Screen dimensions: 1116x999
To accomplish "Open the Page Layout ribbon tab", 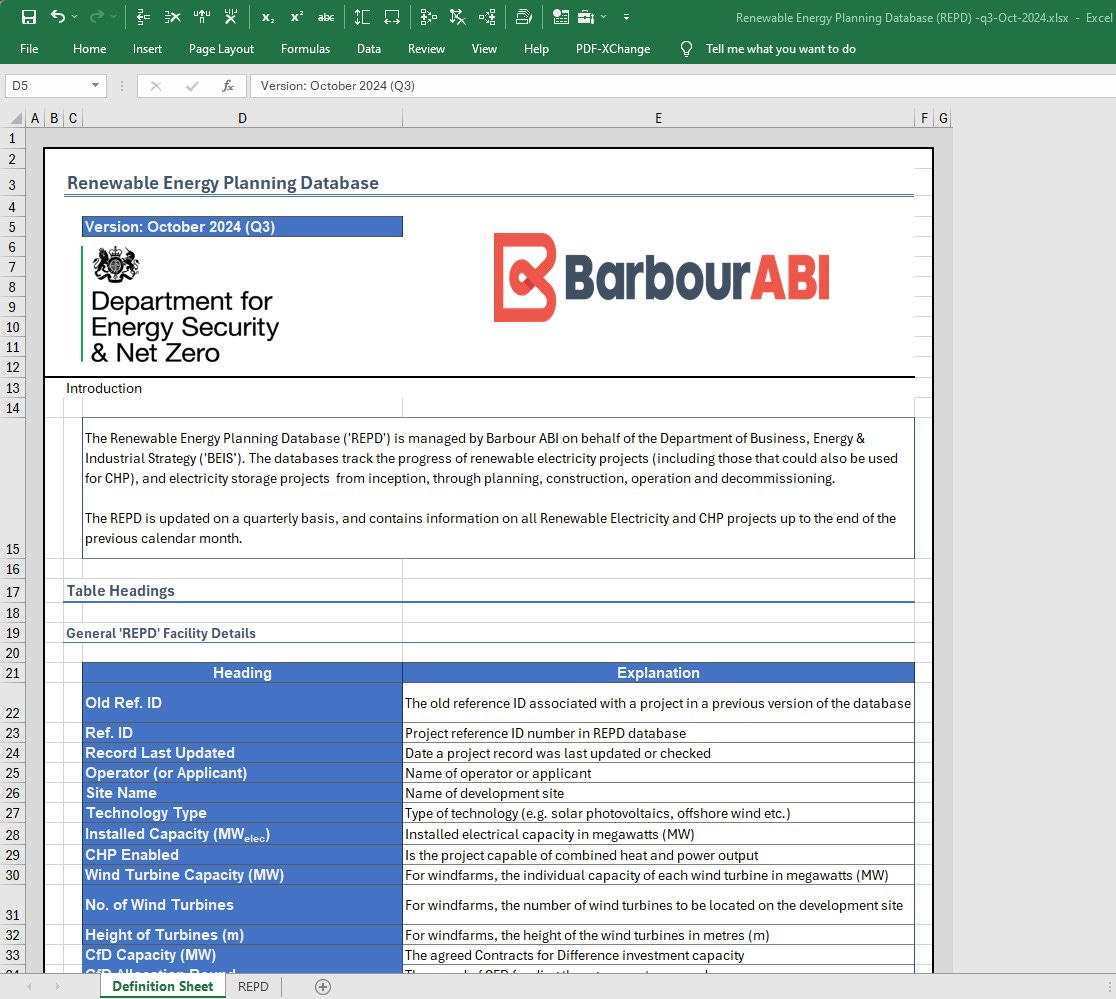I will (221, 49).
